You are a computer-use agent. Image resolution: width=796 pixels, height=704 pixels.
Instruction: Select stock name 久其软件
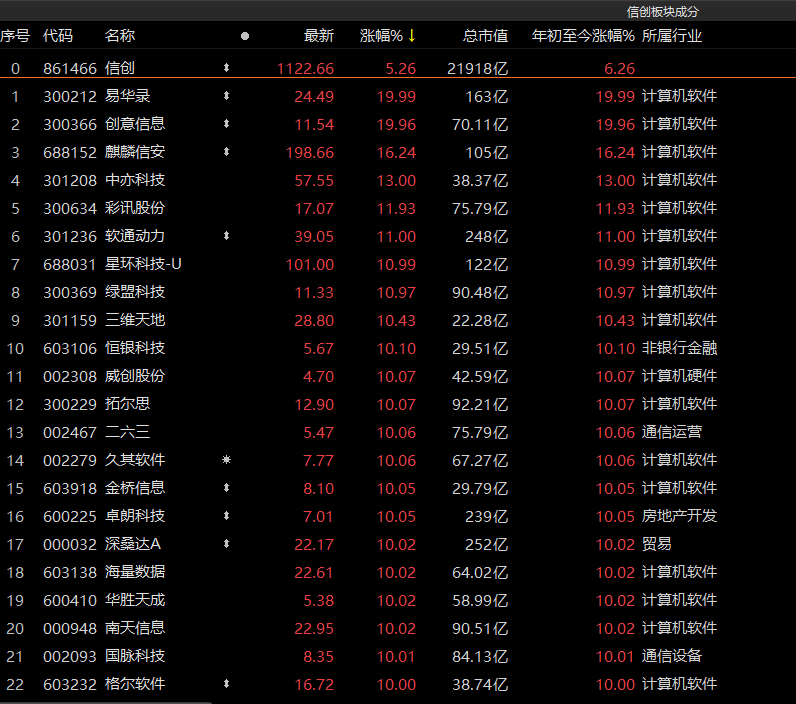pyautogui.click(x=135, y=460)
